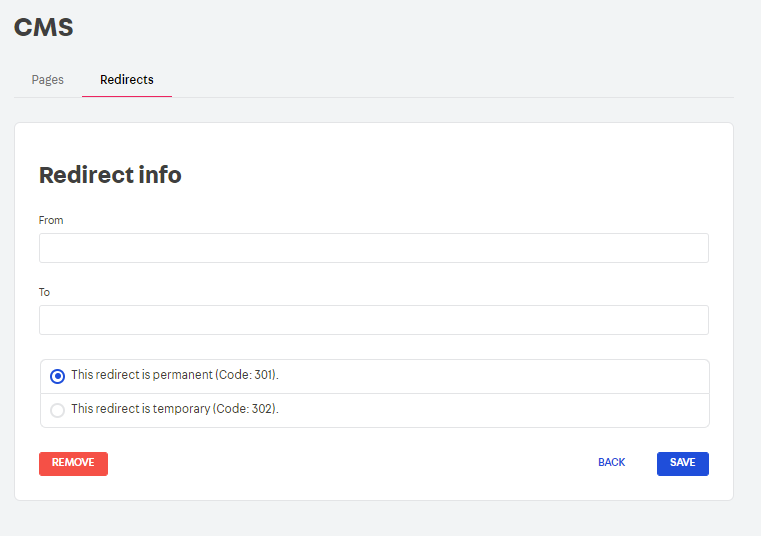
Task: Switch to the Pages tab
Action: pos(47,80)
